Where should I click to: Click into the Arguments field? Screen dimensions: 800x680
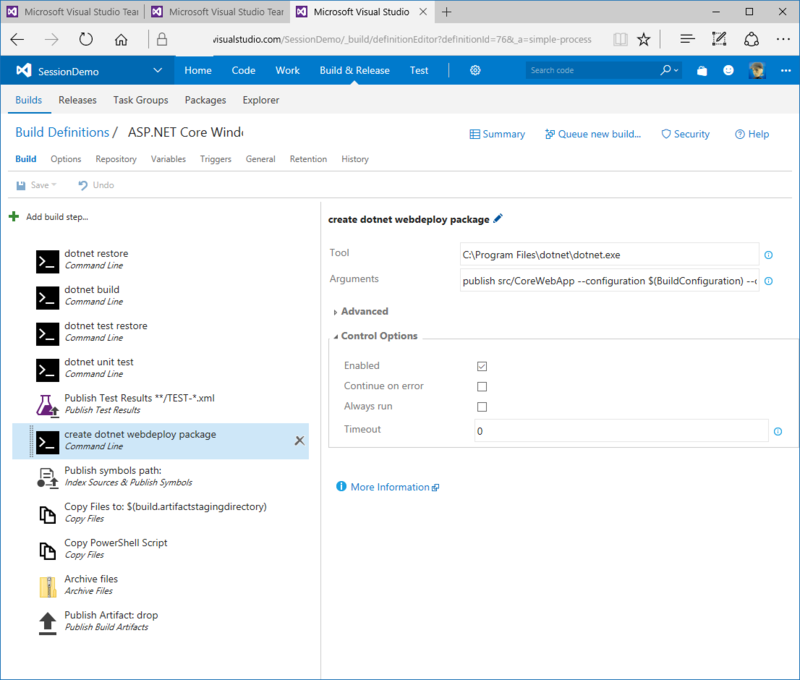[x=609, y=281]
